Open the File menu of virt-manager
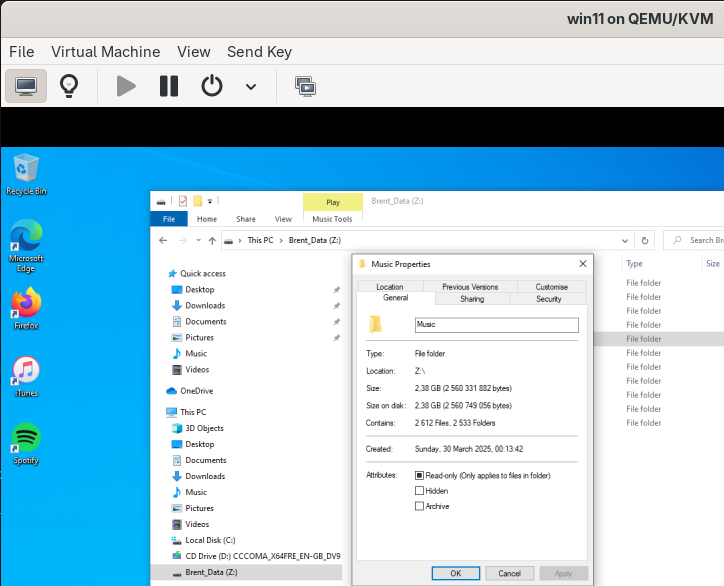724x586 pixels. tap(22, 52)
